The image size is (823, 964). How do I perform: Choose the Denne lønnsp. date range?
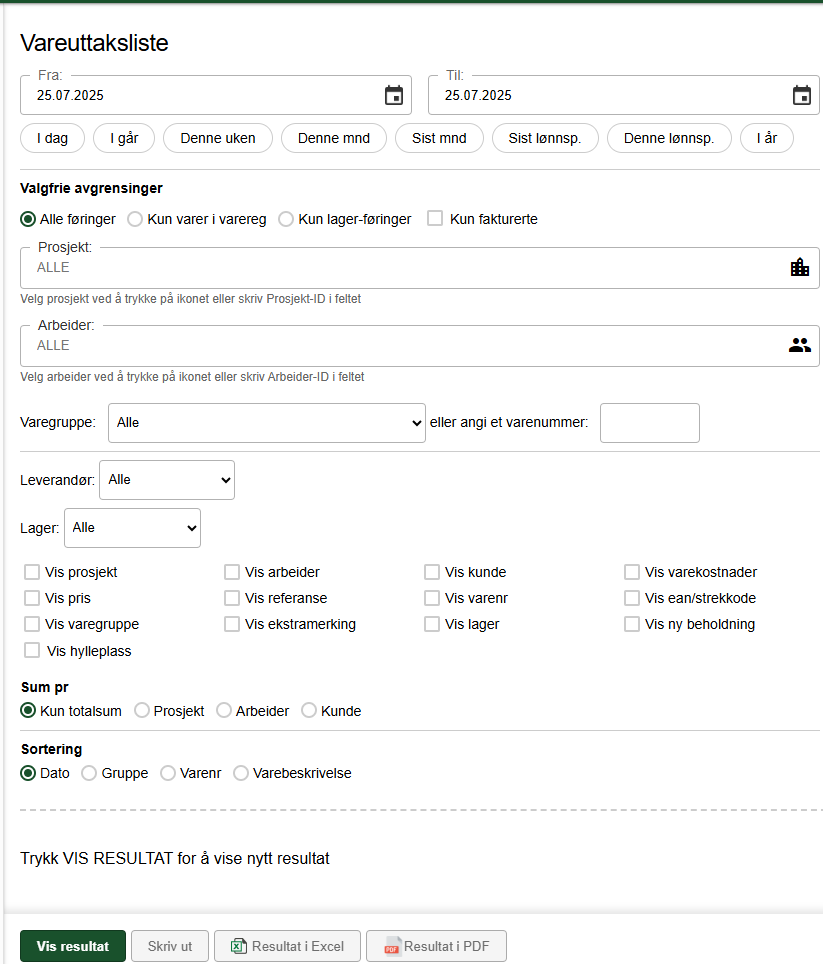(669, 138)
